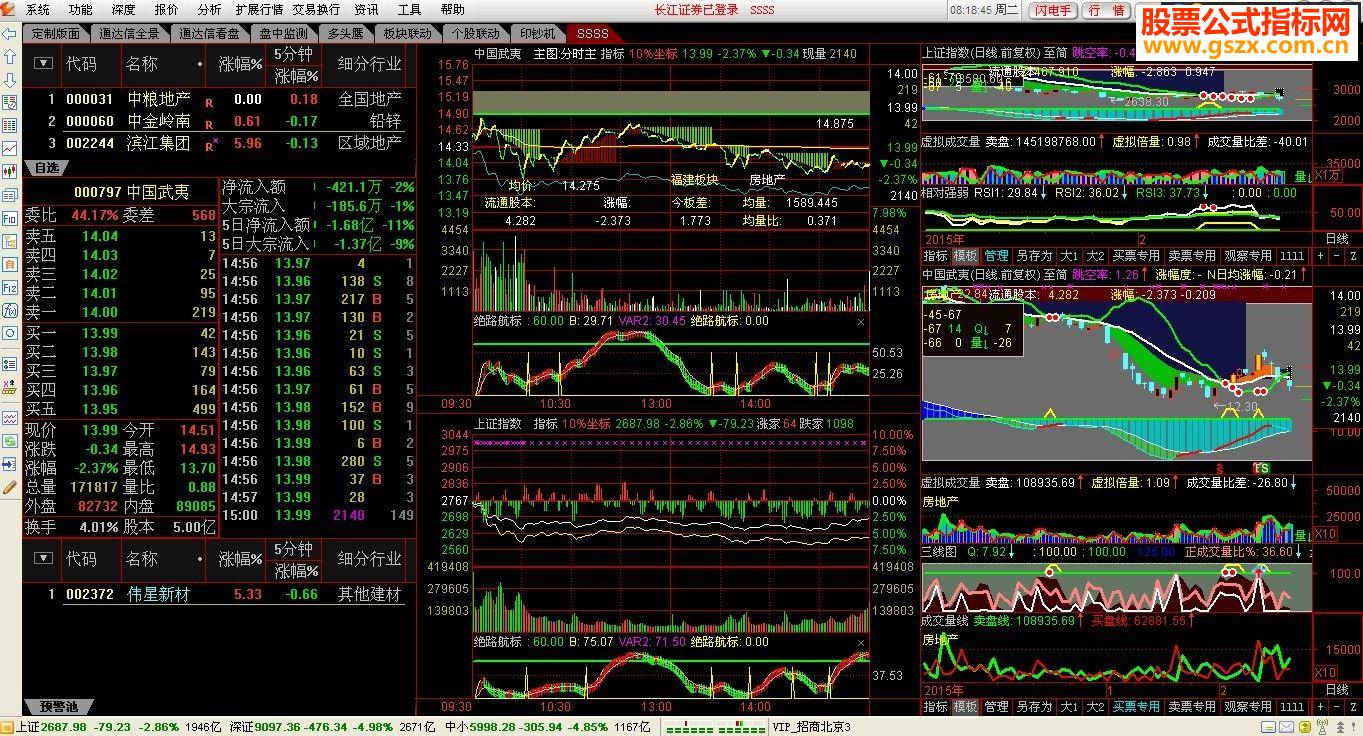The height and width of the screenshot is (736, 1363).
Task: Click the blue arrow-into-box sidebar icon
Action: 11,465
